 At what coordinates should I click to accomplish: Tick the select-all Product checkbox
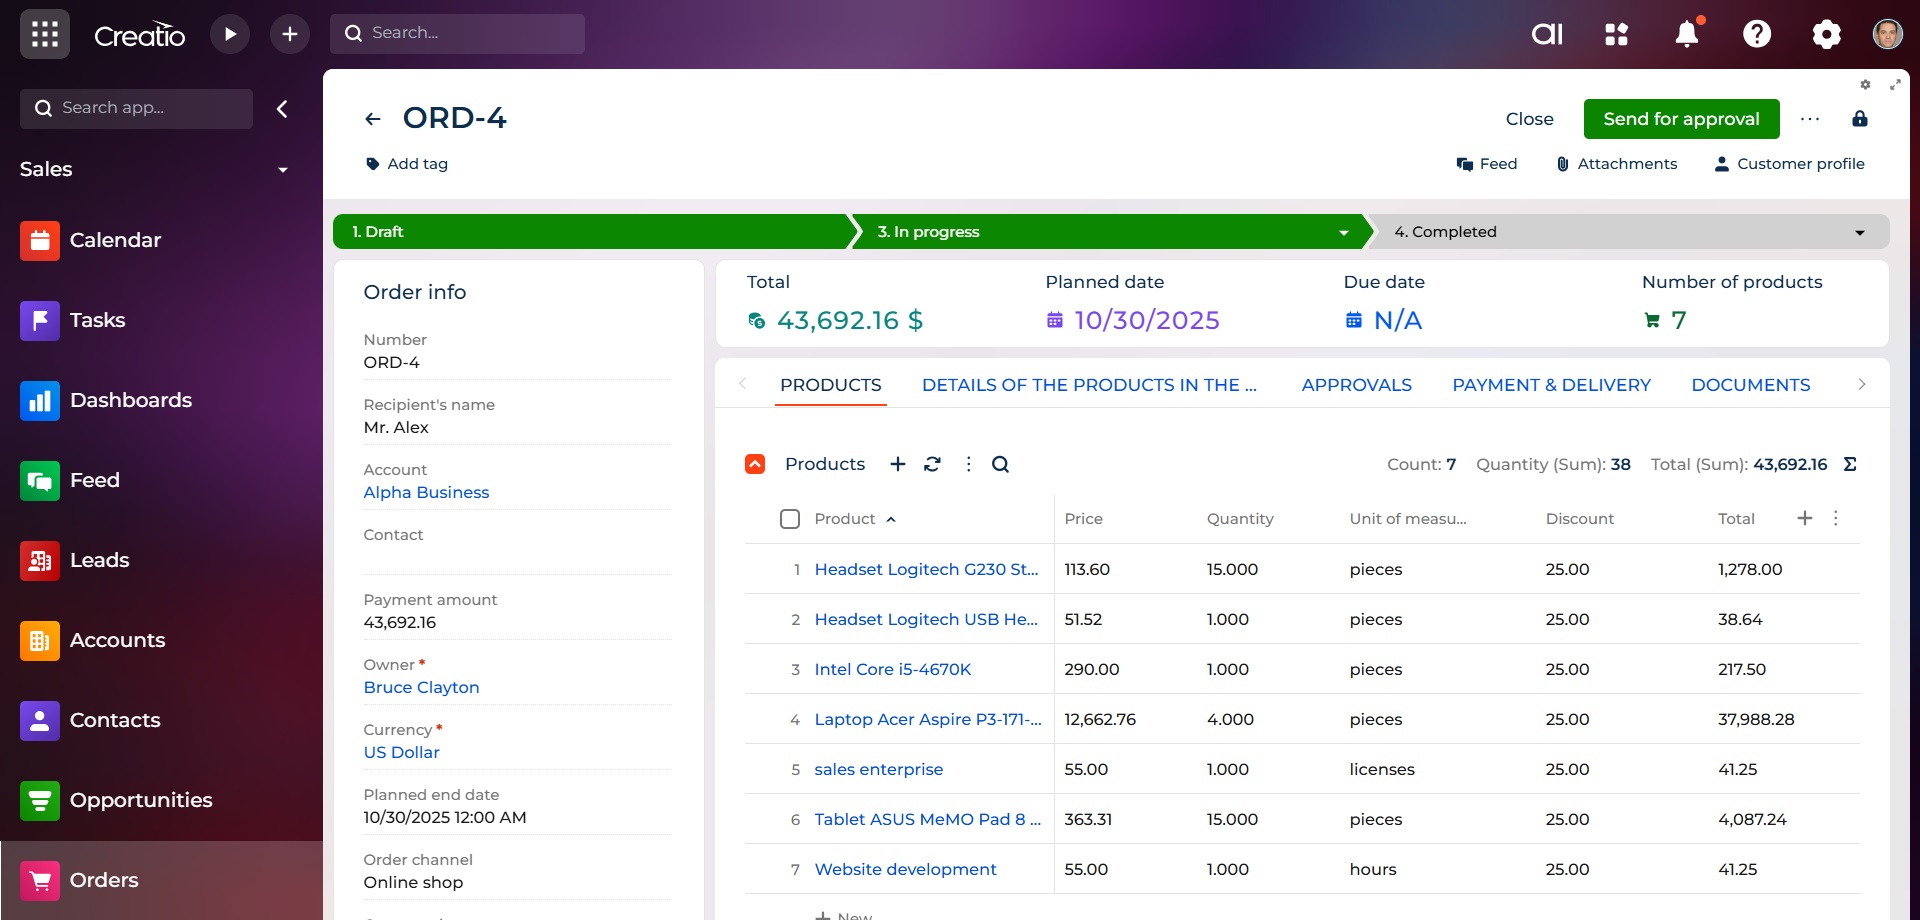point(790,519)
